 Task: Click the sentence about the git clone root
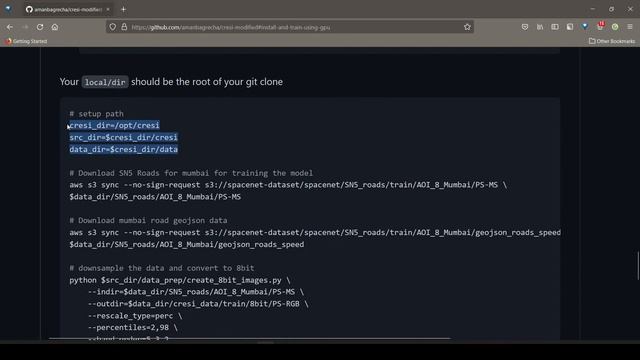coord(171,82)
